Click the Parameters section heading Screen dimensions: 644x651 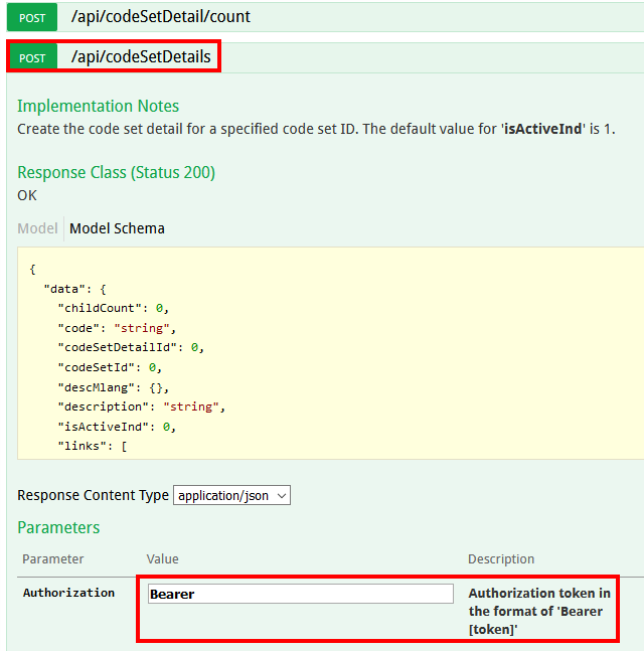(x=59, y=527)
